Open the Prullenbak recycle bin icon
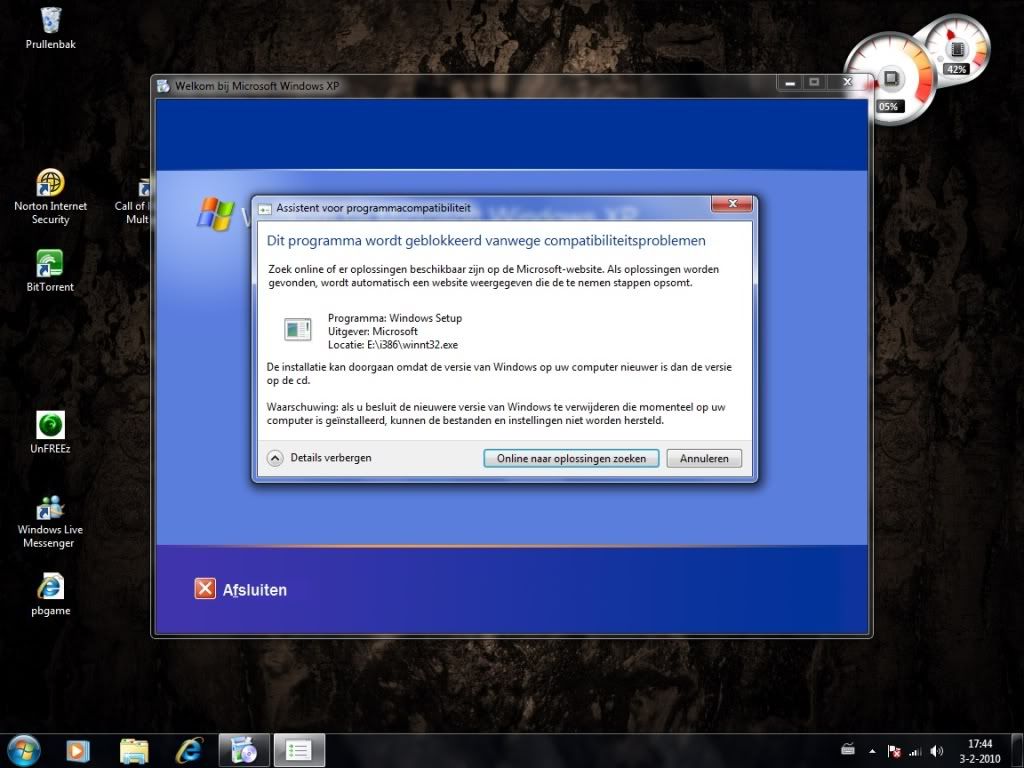This screenshot has width=1024, height=768. (50, 28)
